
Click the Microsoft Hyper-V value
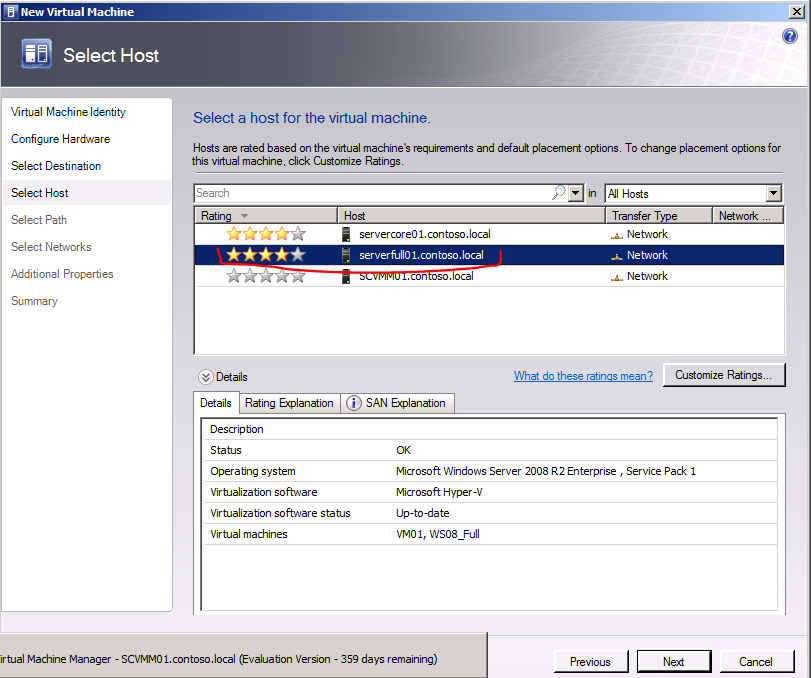pyautogui.click(x=439, y=492)
